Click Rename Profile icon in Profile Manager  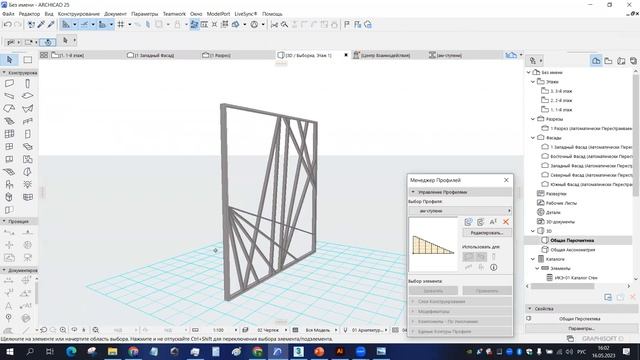pos(493,222)
